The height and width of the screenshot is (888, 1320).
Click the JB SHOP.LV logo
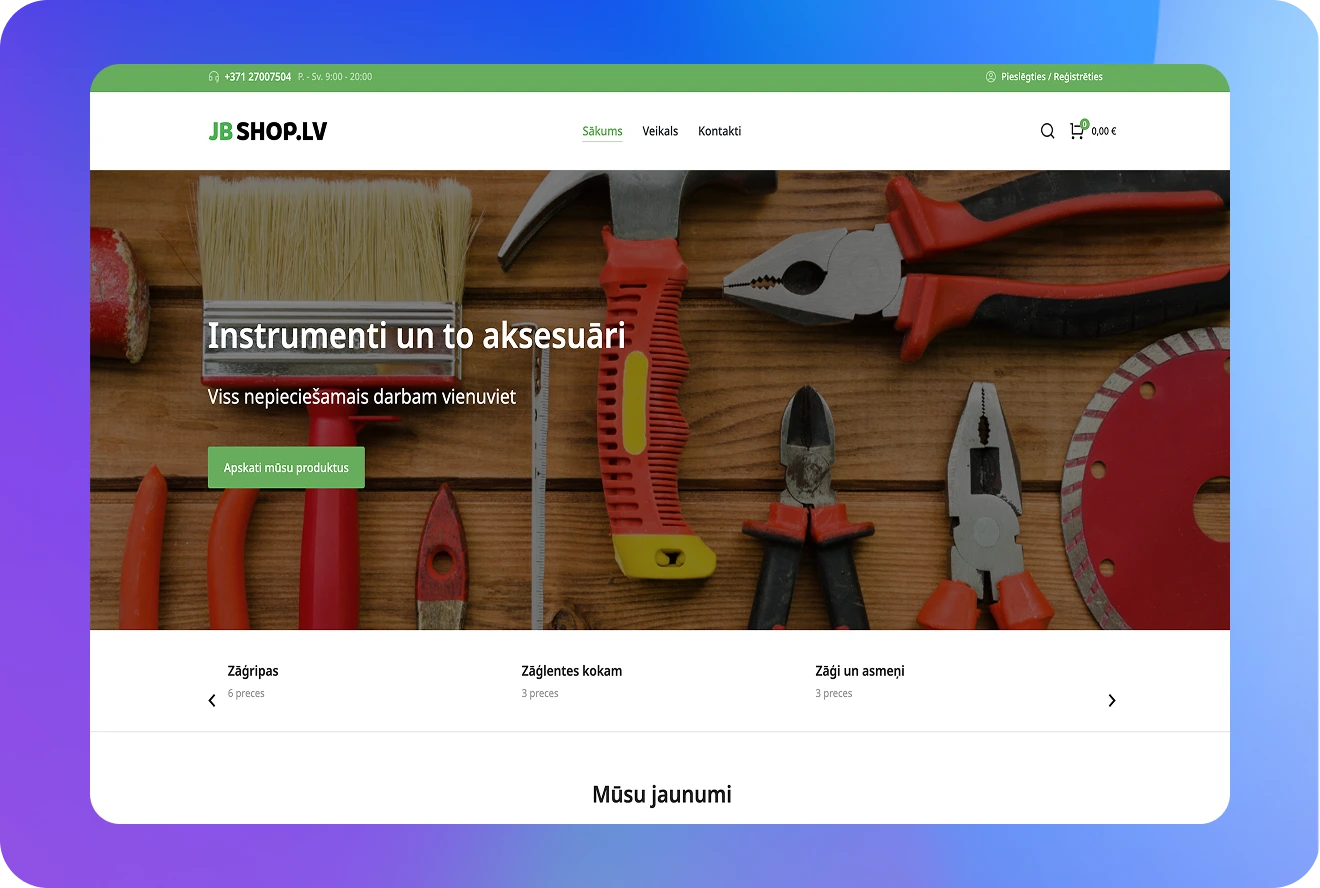(x=267, y=131)
